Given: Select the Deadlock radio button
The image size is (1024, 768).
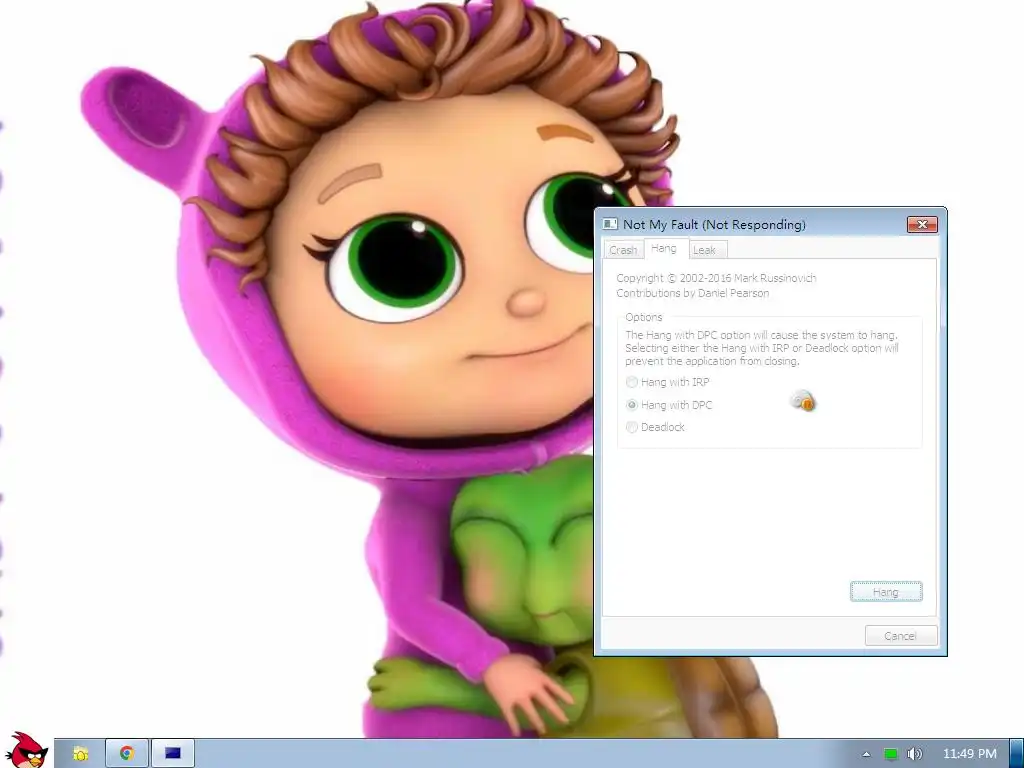Looking at the screenshot, I should tap(655, 427).
